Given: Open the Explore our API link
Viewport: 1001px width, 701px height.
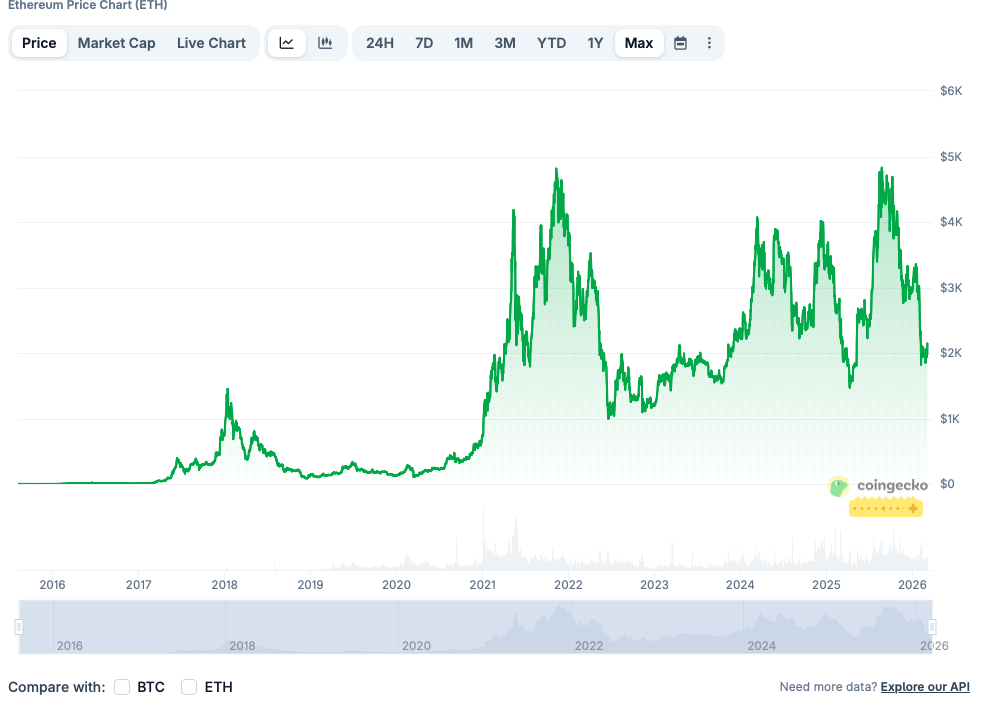Looking at the screenshot, I should [x=924, y=686].
